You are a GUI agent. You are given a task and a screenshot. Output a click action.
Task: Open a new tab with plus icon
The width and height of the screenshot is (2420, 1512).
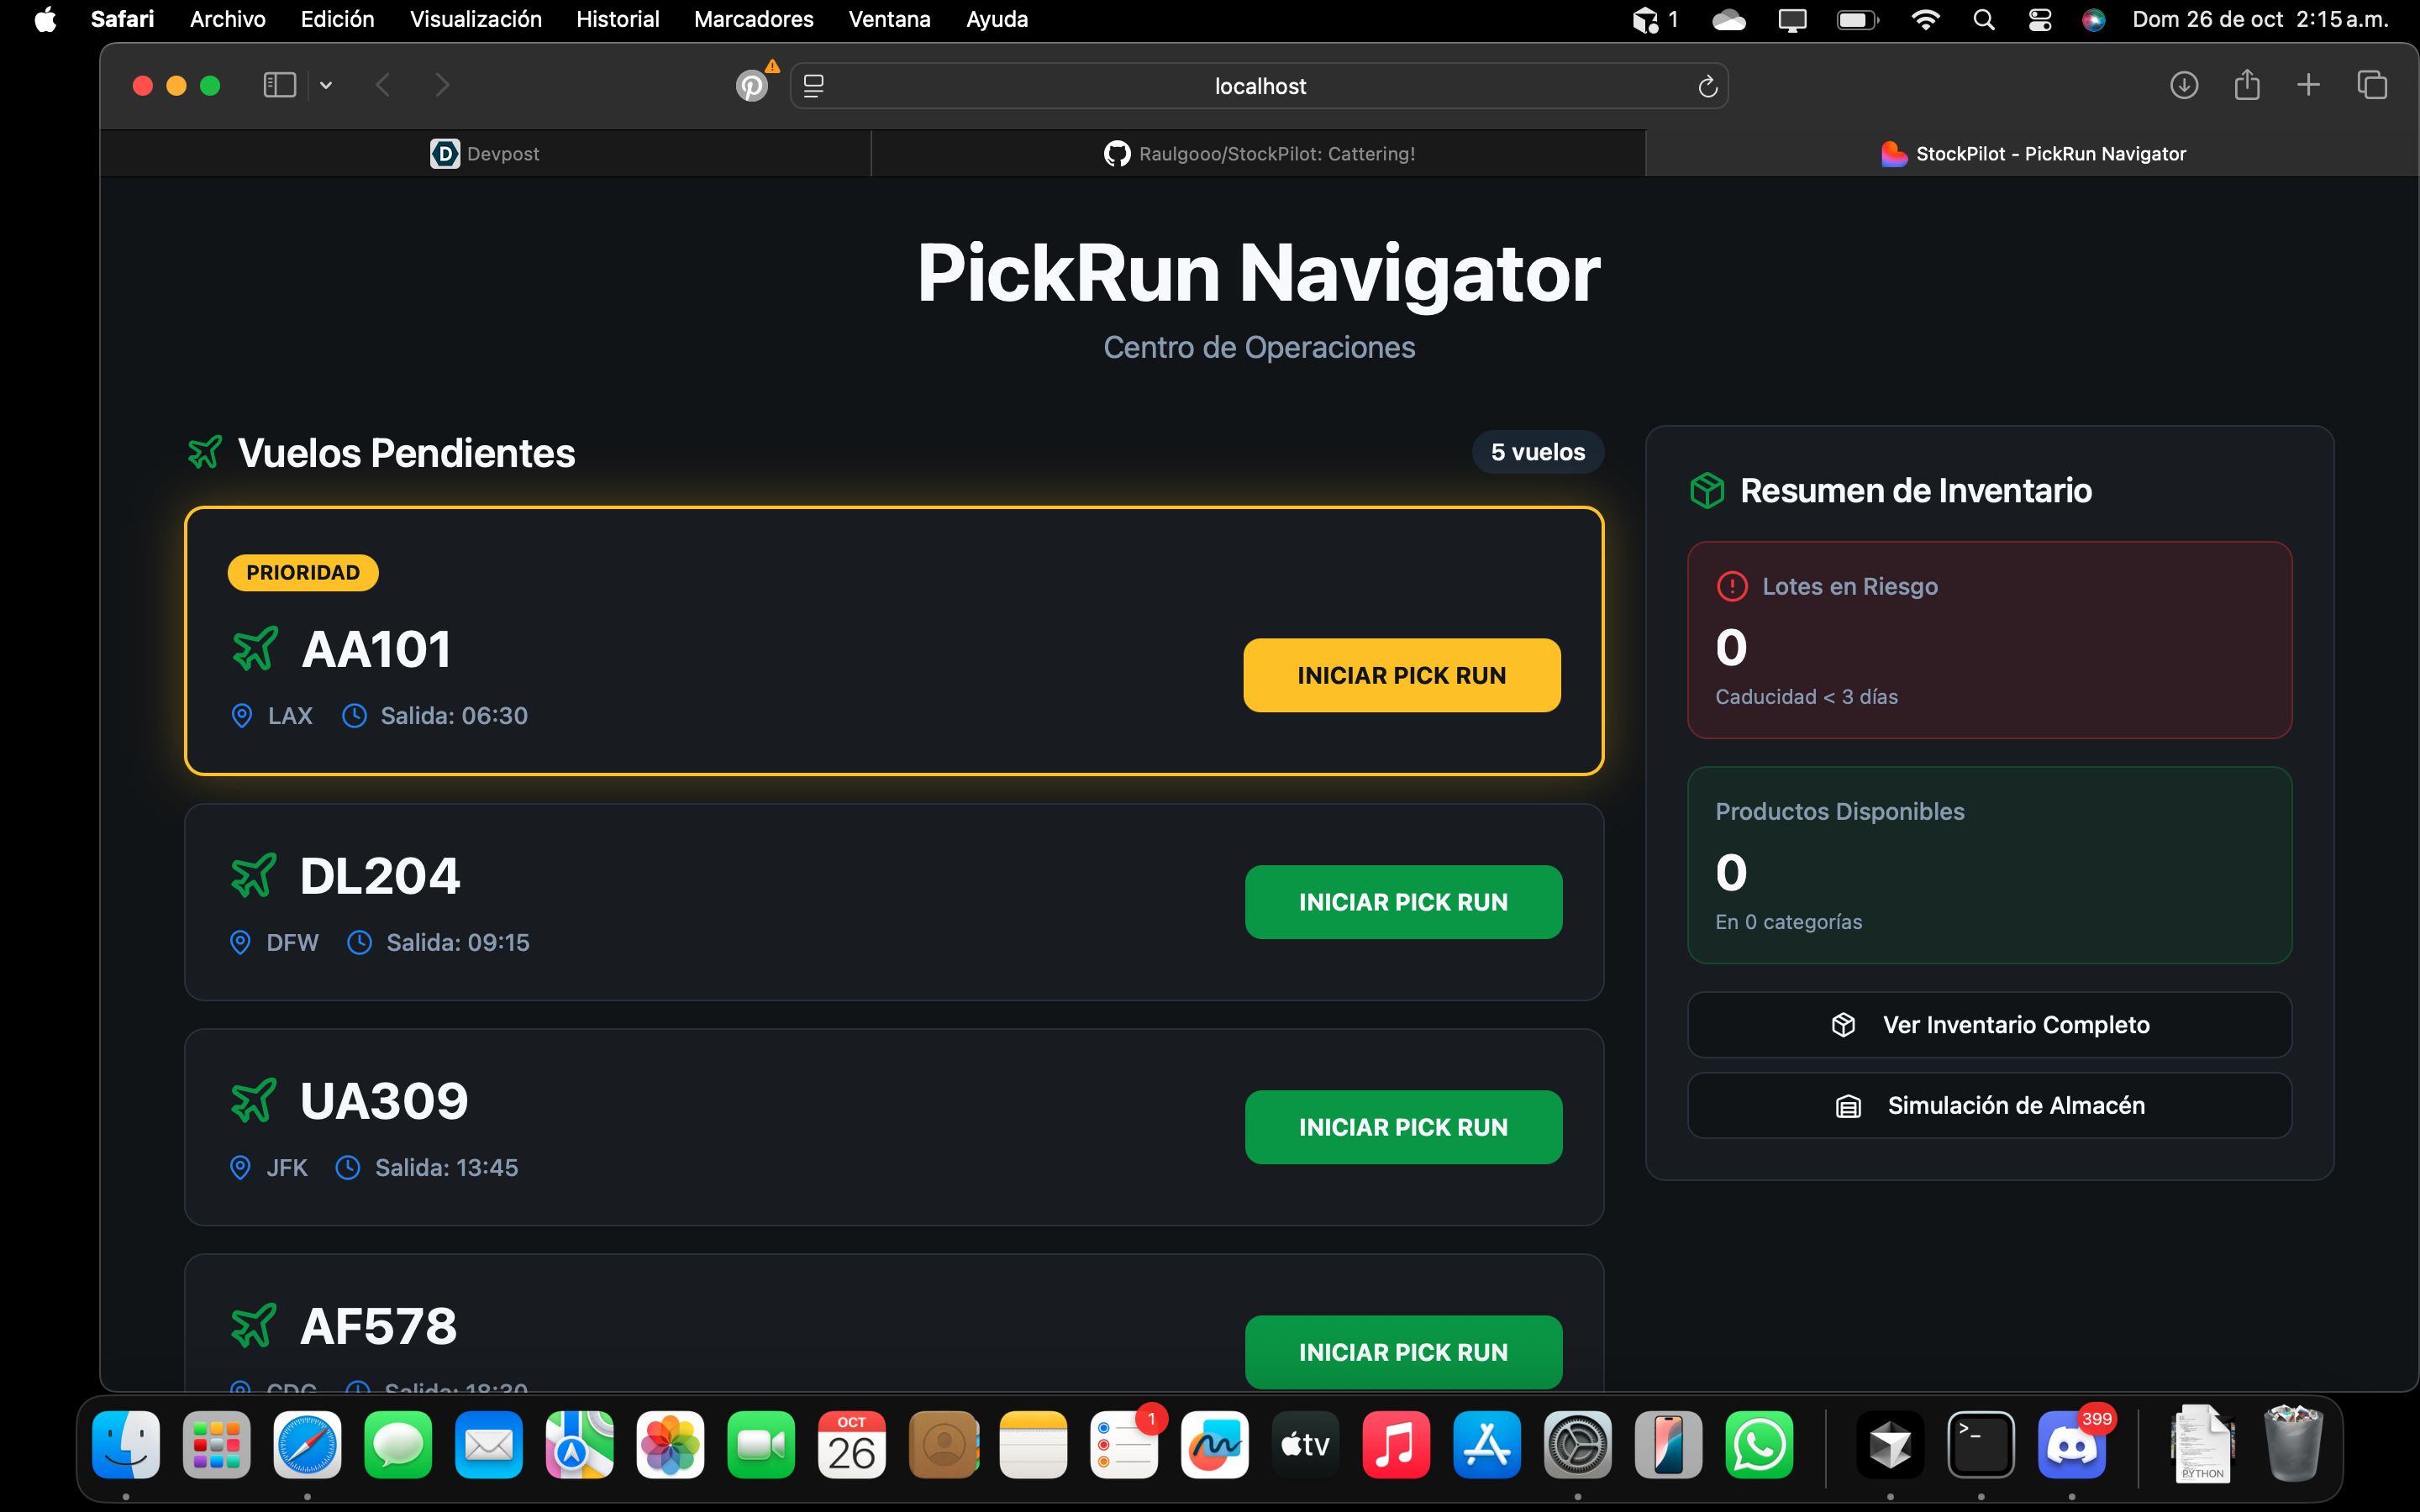(x=2309, y=85)
